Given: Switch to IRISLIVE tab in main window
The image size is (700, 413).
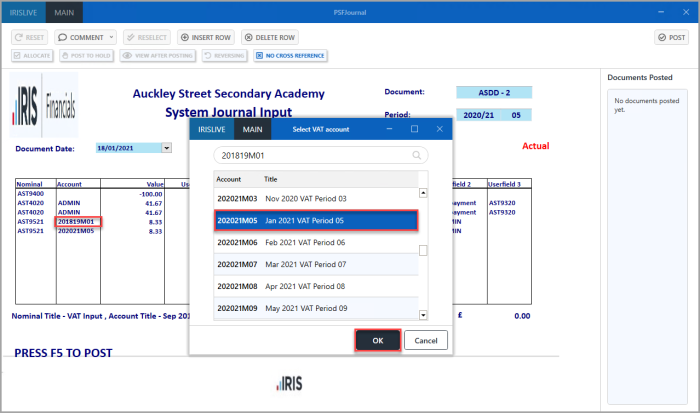Looking at the screenshot, I should 23,13.
